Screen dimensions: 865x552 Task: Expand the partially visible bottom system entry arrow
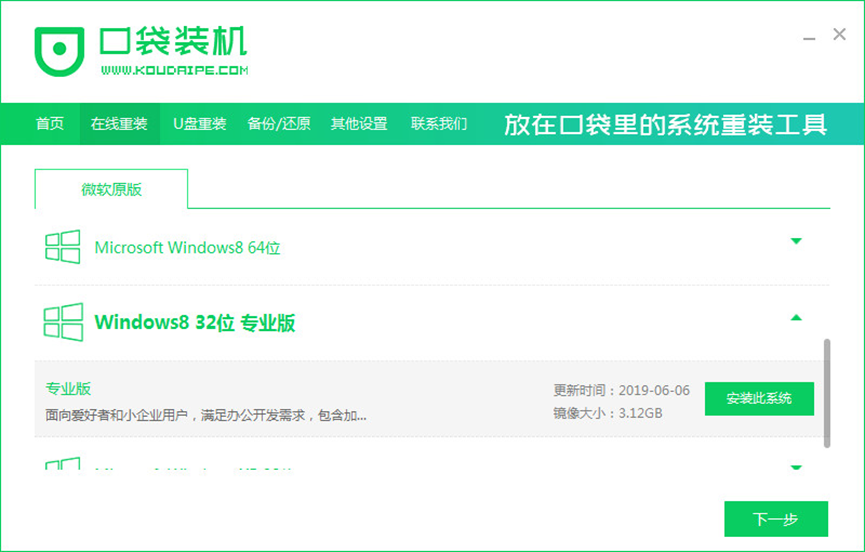(795, 467)
